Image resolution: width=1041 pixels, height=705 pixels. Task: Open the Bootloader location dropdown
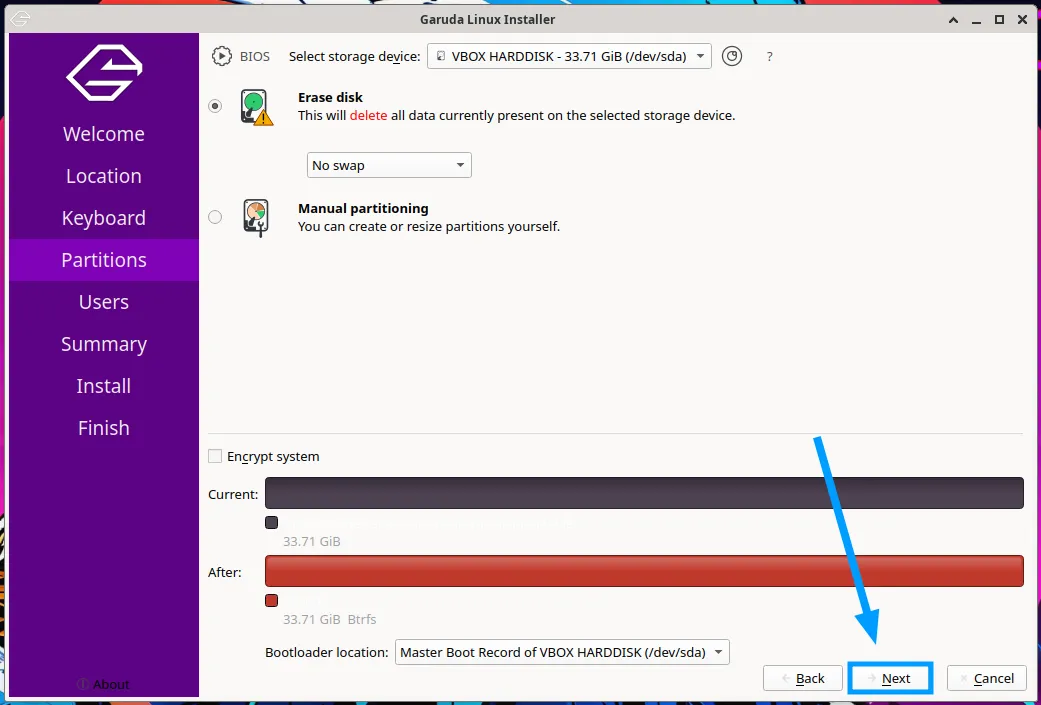tap(562, 652)
